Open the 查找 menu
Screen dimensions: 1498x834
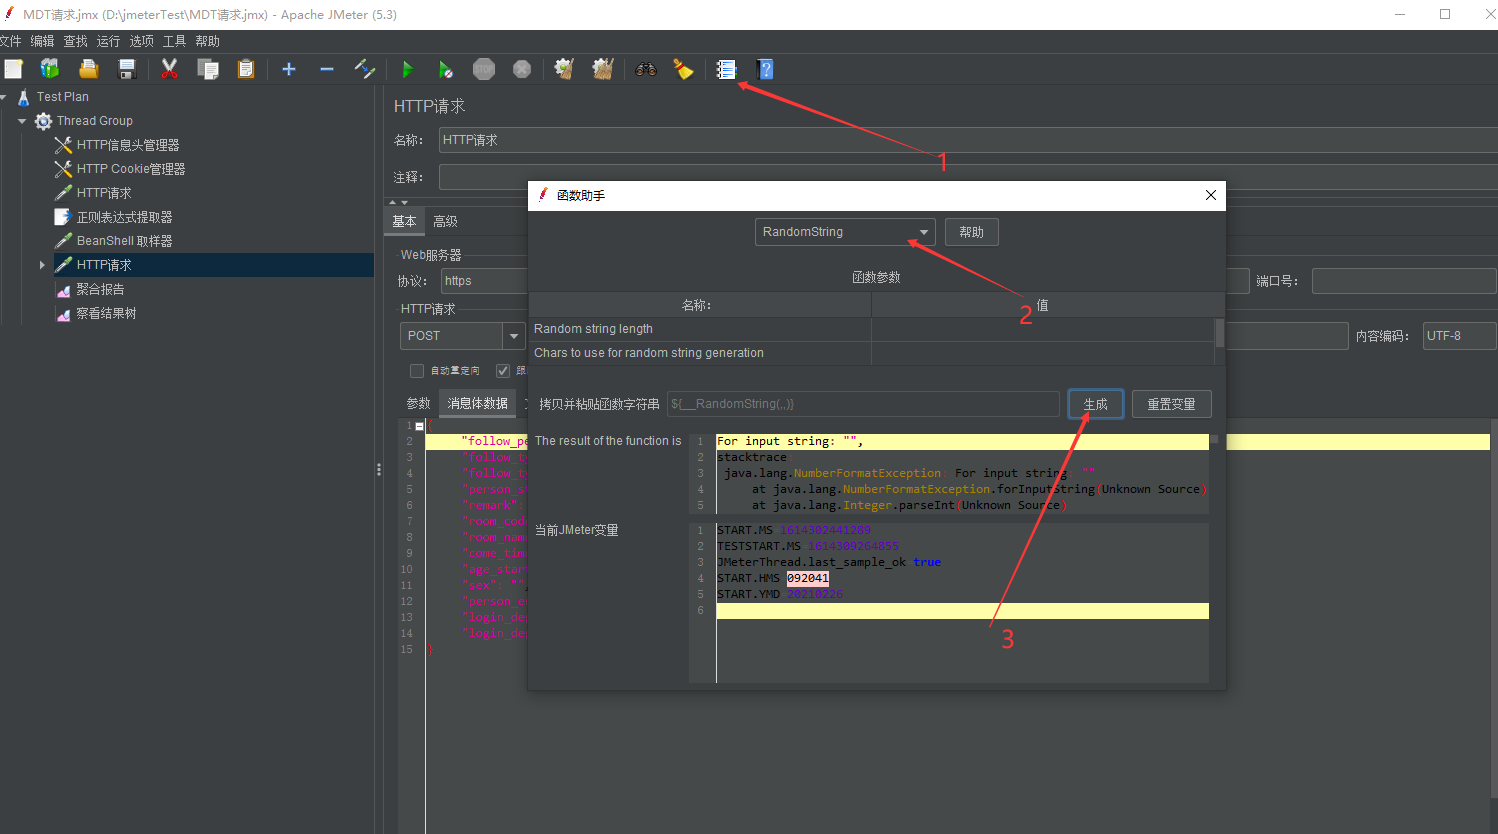pyautogui.click(x=75, y=41)
